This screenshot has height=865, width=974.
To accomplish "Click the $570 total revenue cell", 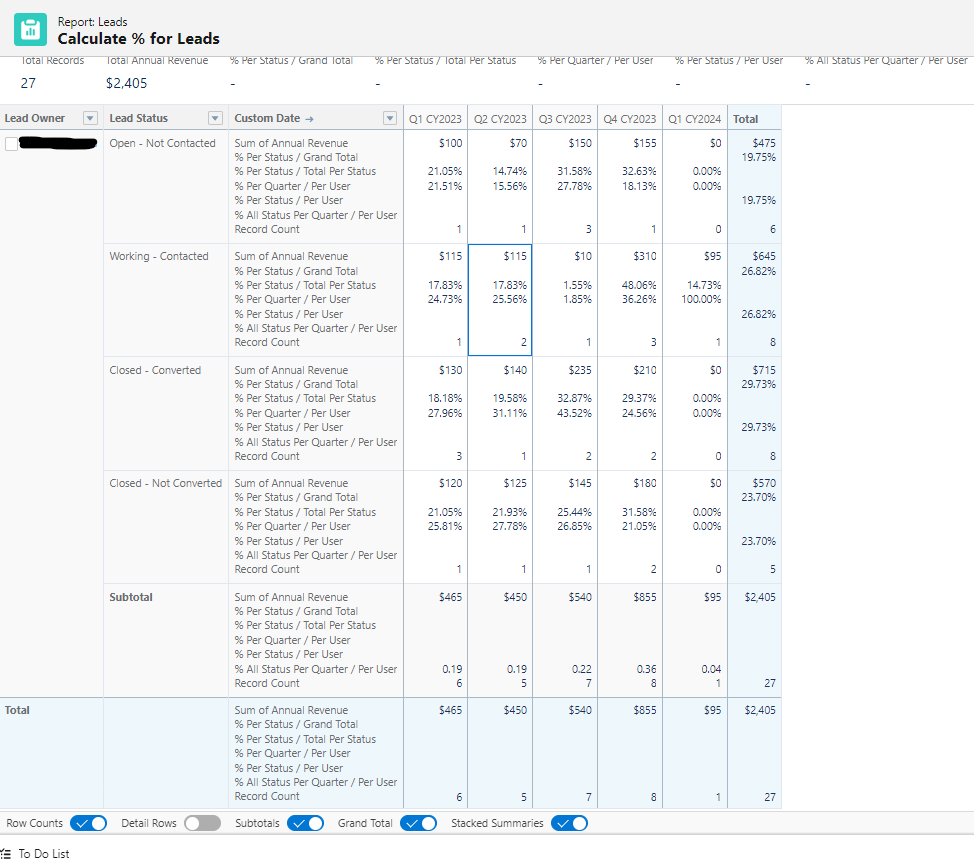I will [764, 483].
